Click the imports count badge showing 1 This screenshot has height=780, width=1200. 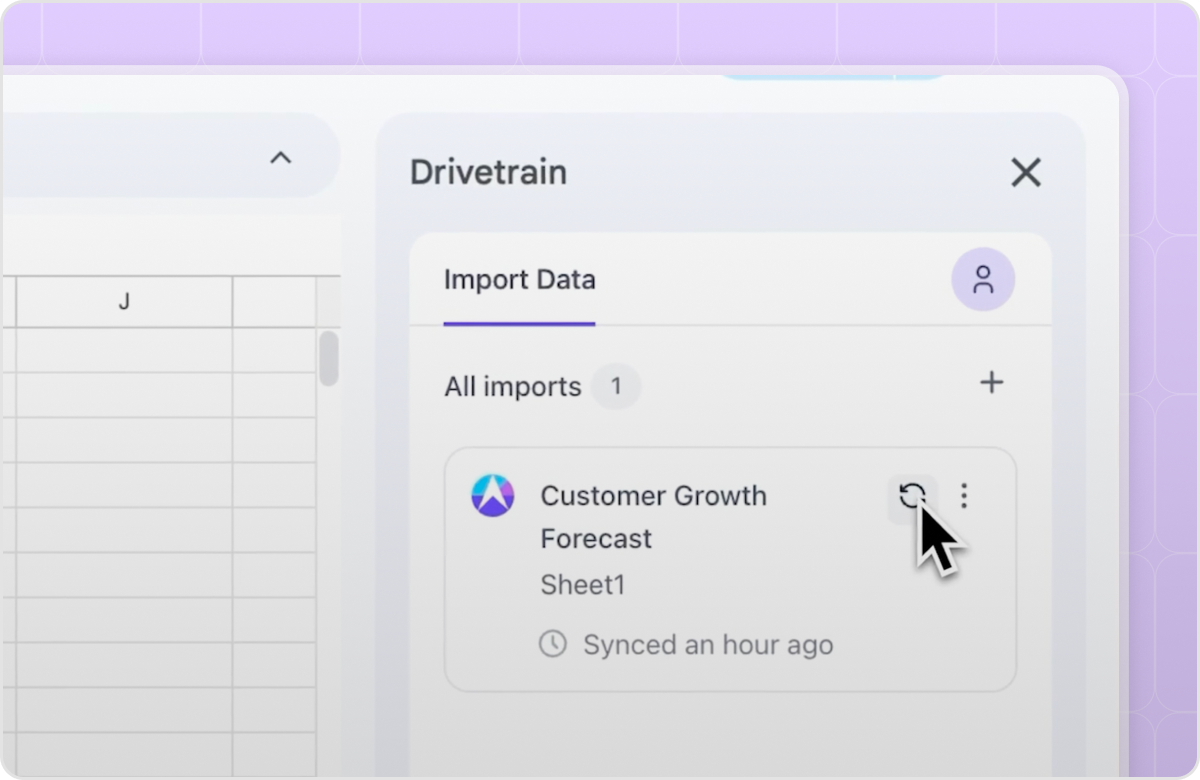point(616,386)
